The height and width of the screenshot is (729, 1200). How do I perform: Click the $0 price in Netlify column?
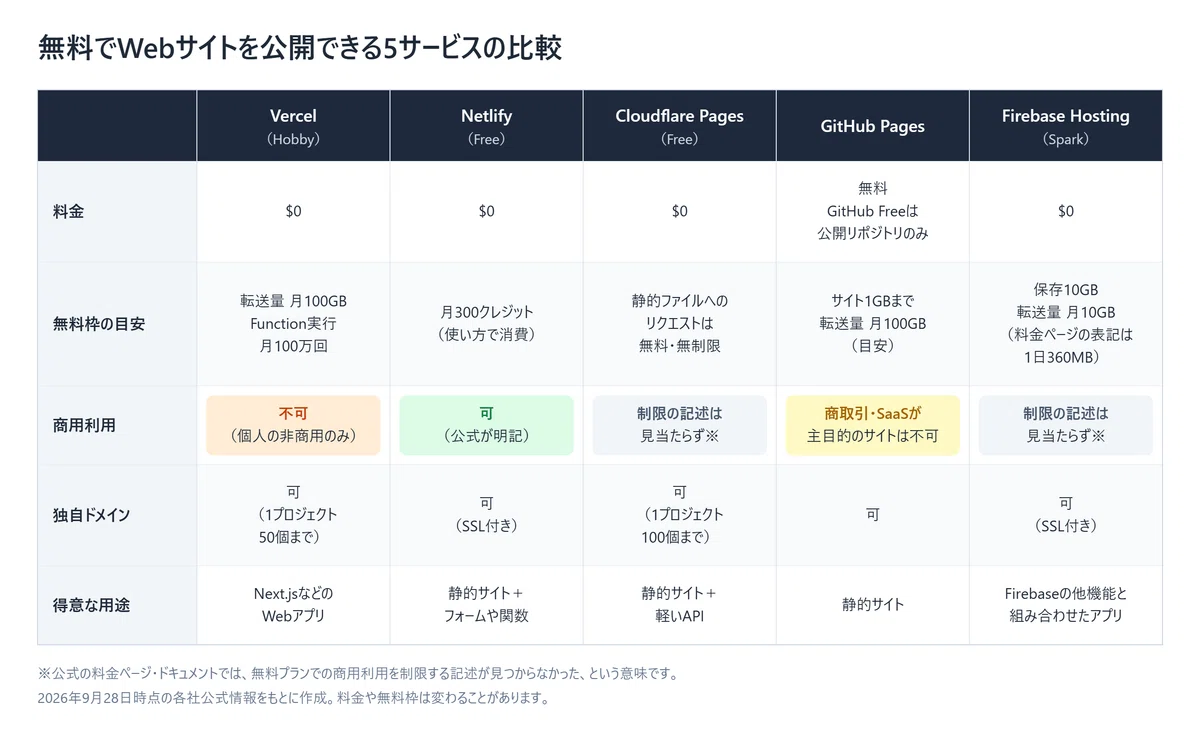pos(486,212)
